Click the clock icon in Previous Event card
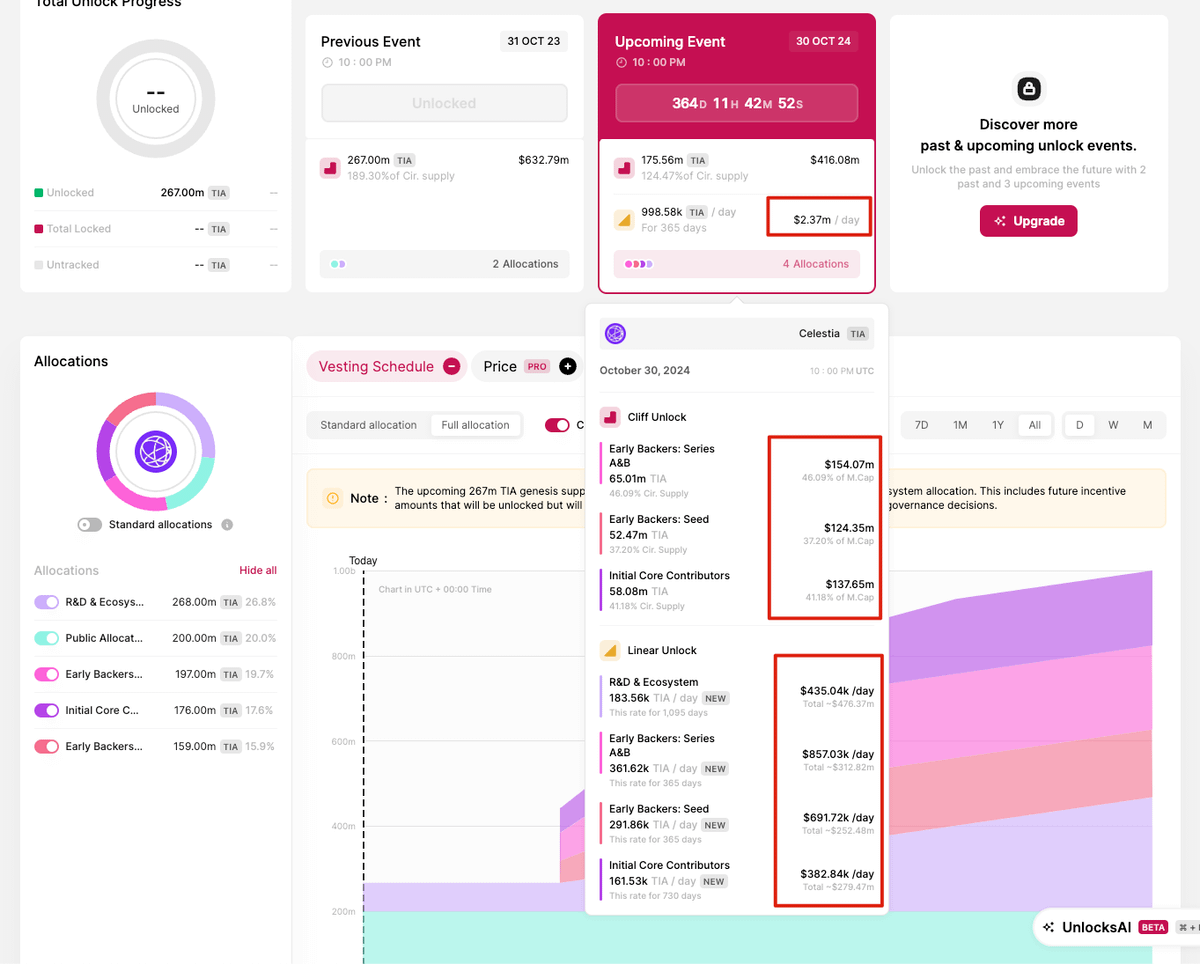The width and height of the screenshot is (1200, 964). [x=327, y=62]
